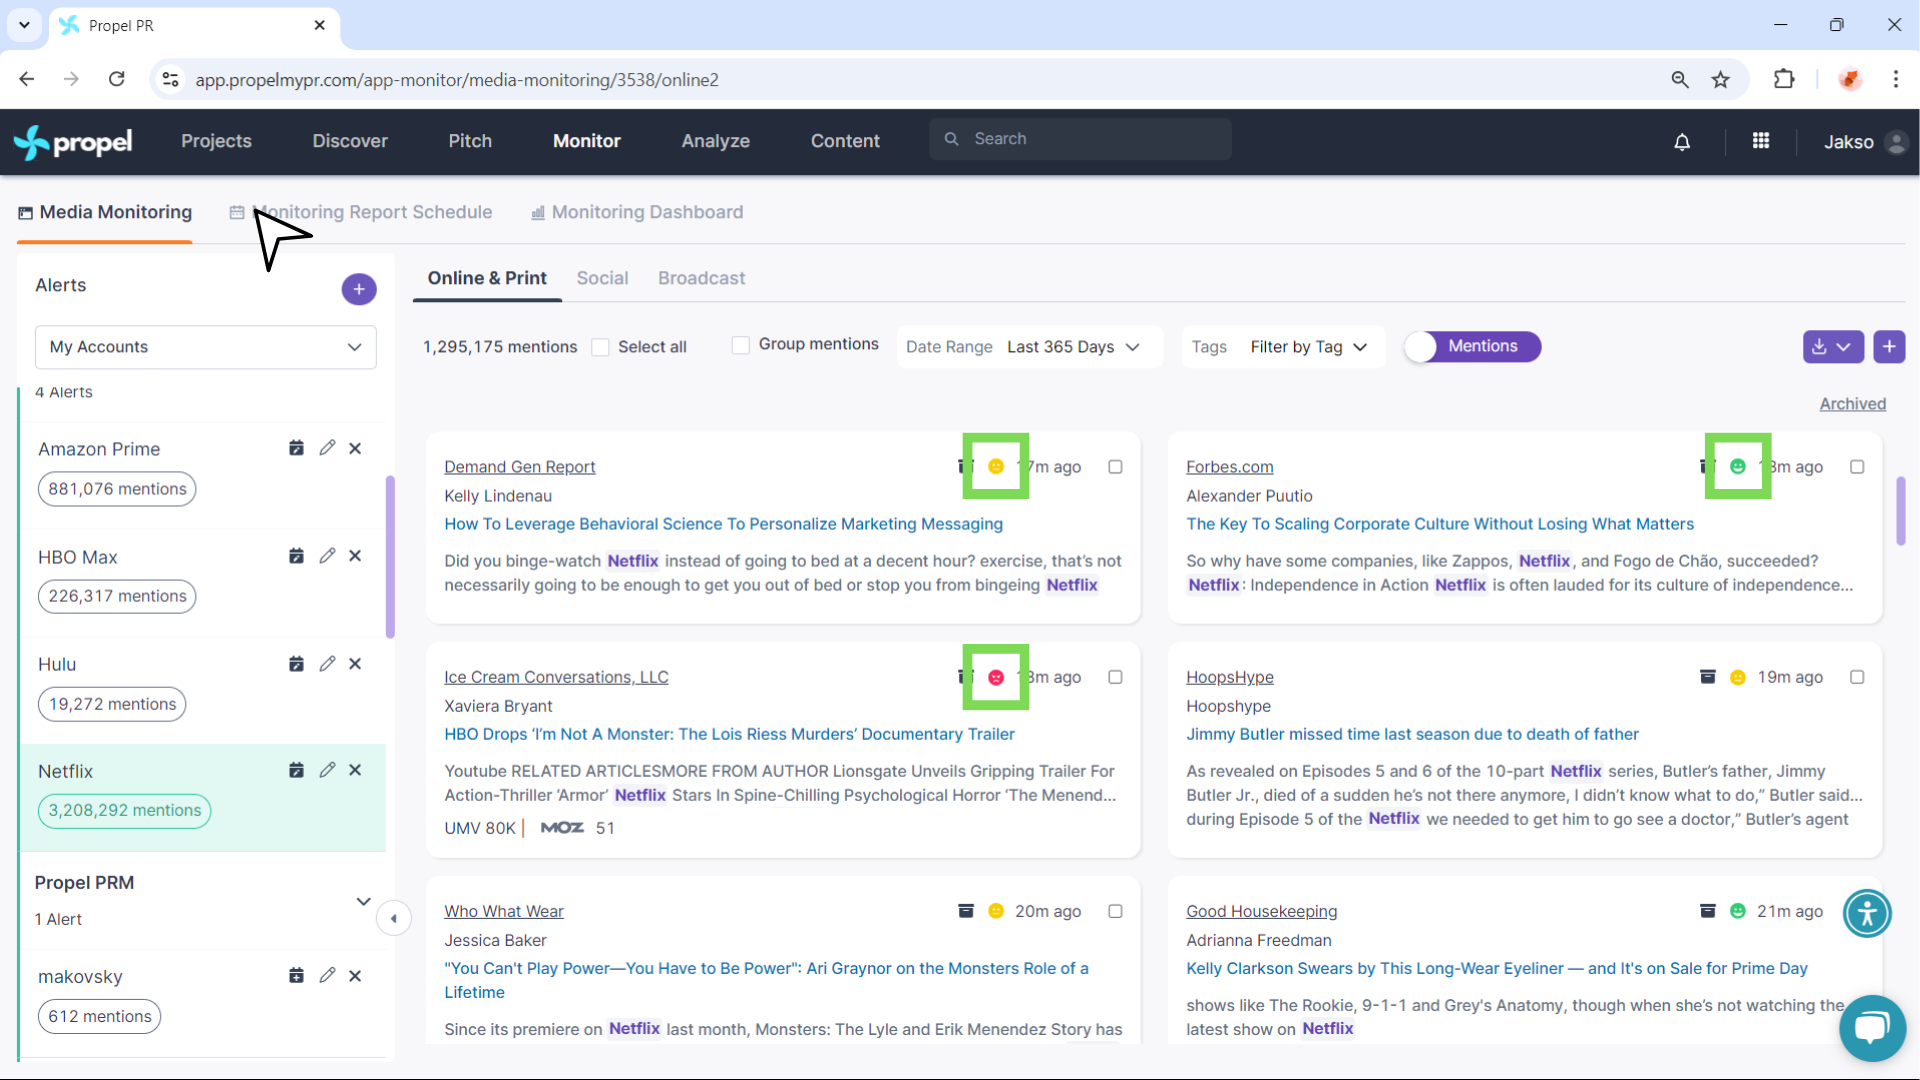Edit the Hulu alert
The width and height of the screenshot is (1920, 1080).
[x=327, y=664]
